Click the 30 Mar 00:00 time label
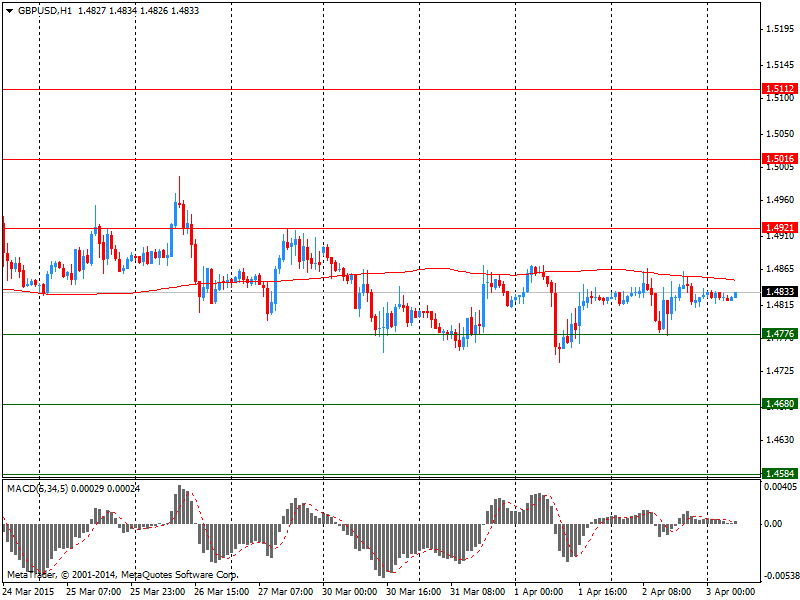Image resolution: width=800 pixels, height=600 pixels. 349,592
